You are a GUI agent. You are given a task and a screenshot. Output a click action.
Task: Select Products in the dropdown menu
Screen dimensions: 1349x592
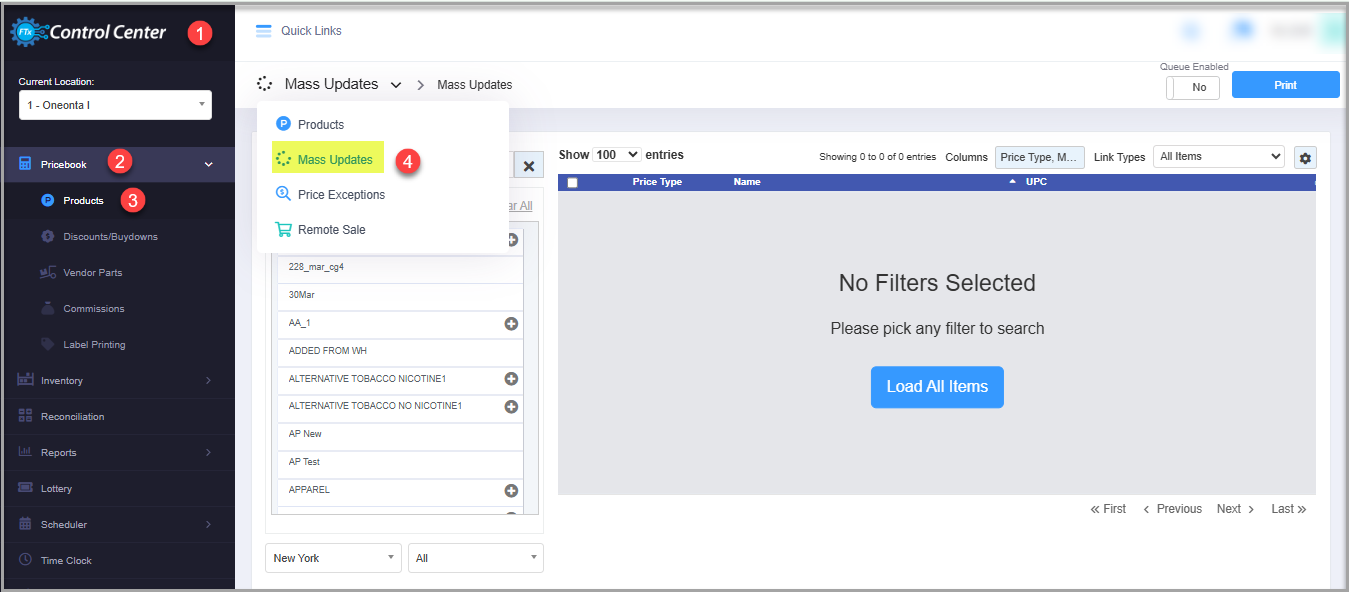pos(320,125)
